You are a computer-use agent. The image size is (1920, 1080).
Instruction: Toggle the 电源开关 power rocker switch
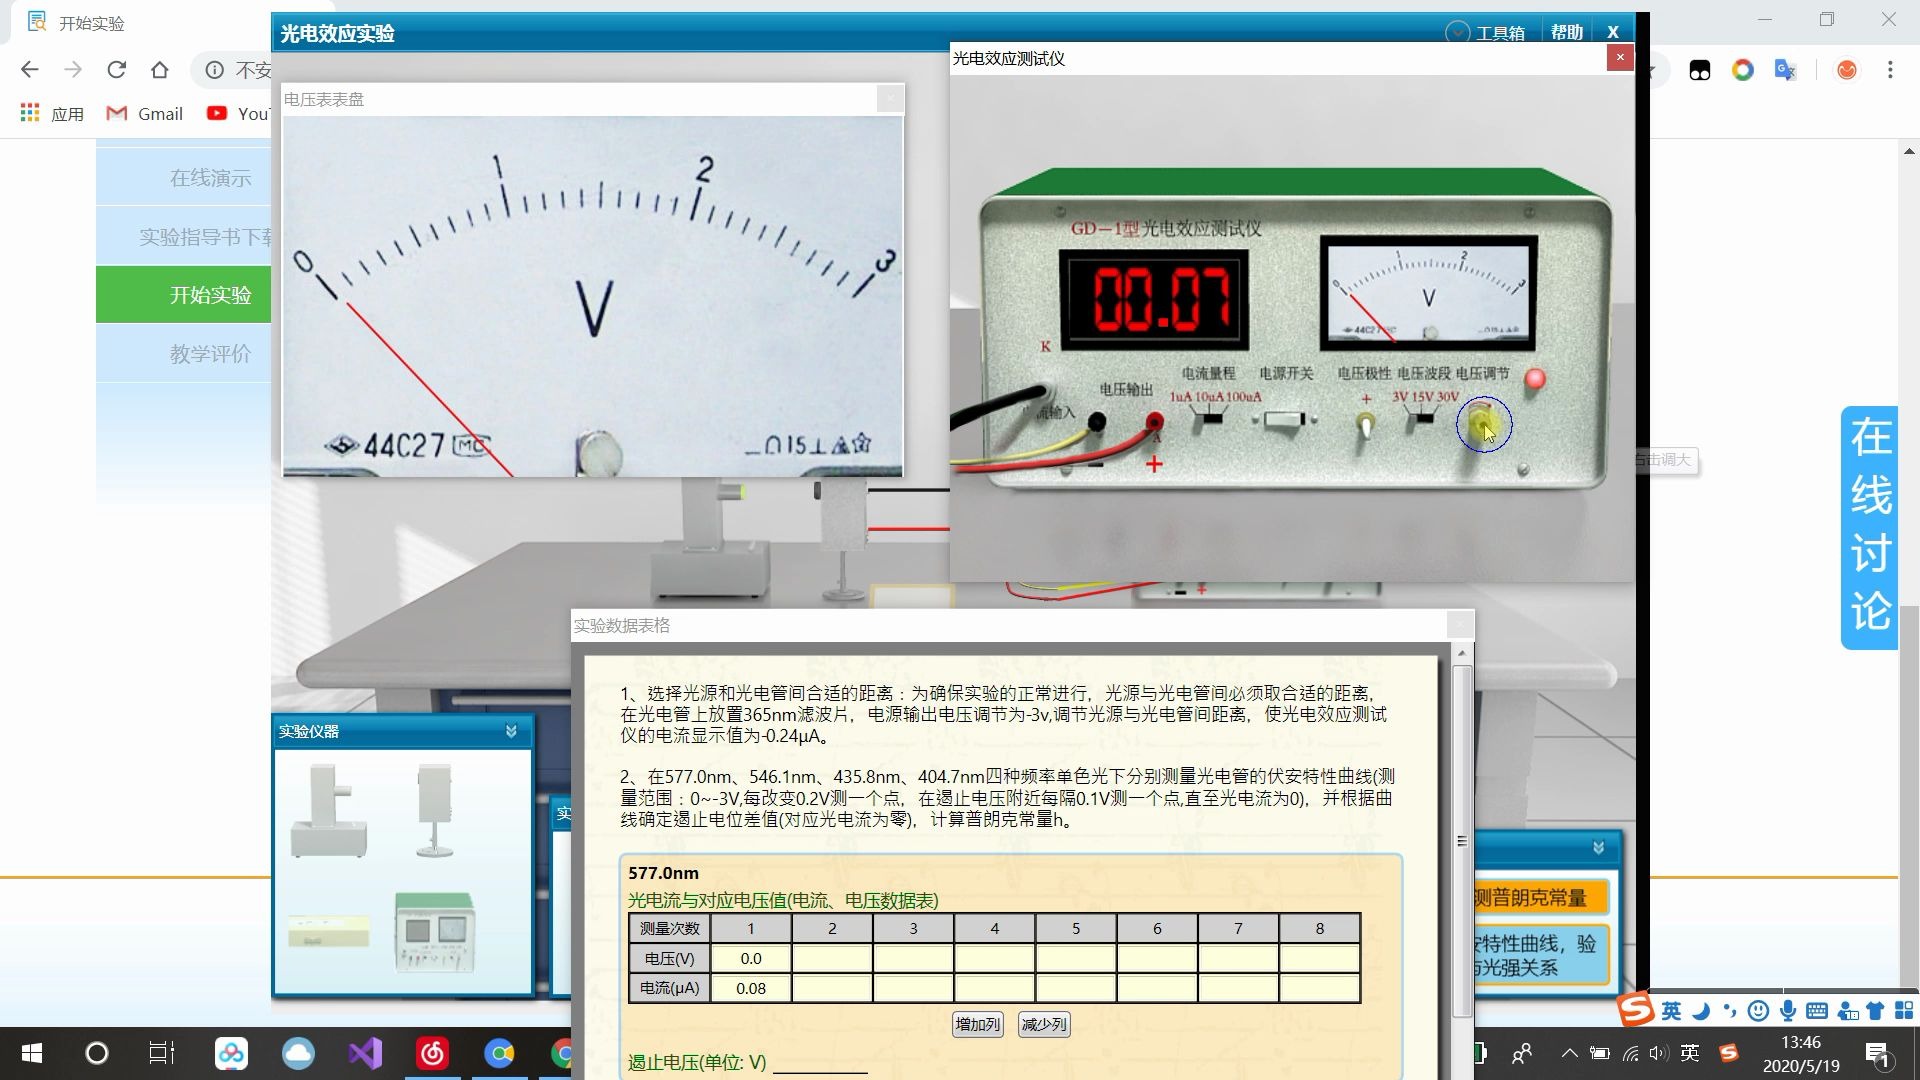[1284, 420]
